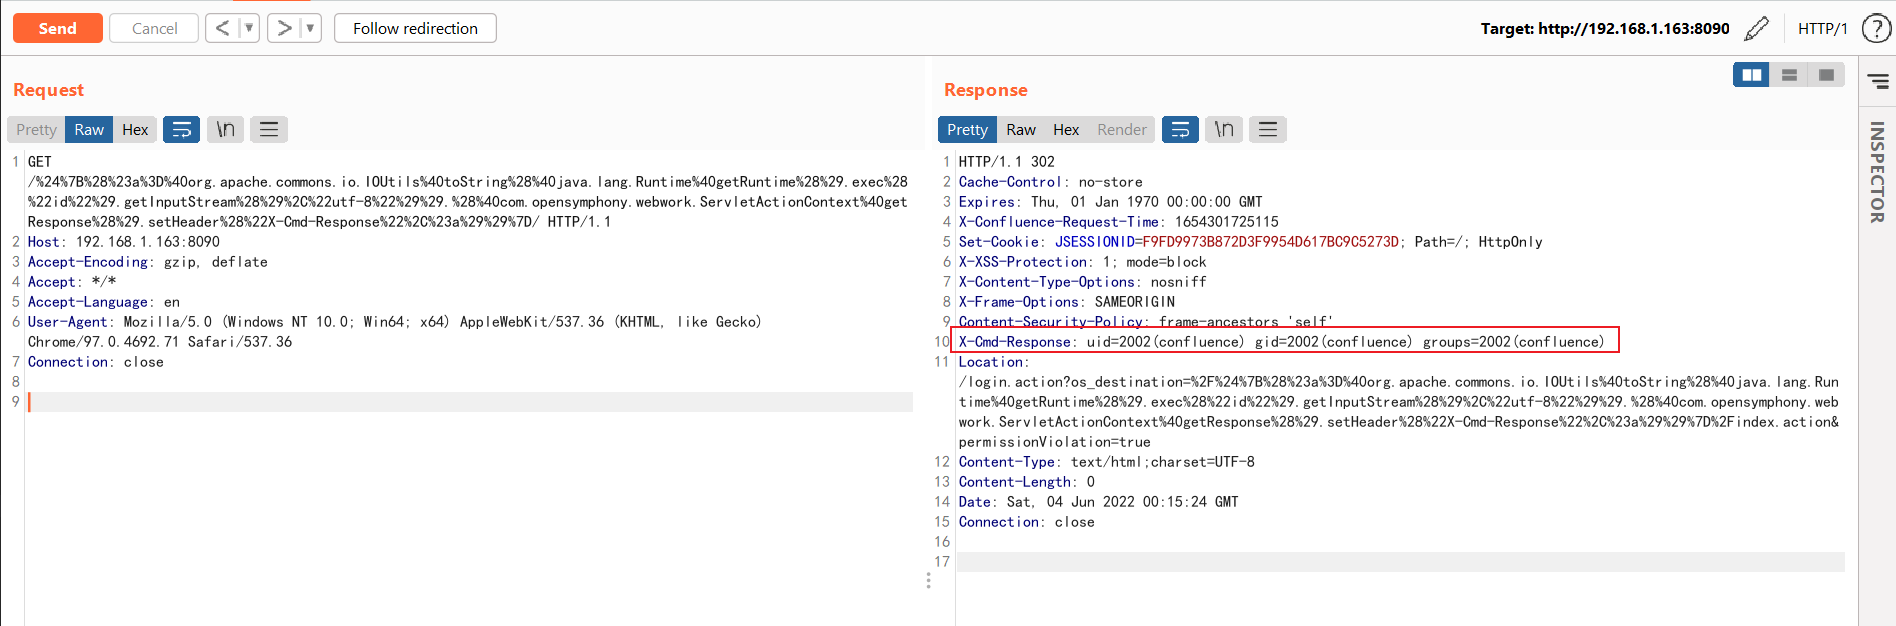The width and height of the screenshot is (1896, 626).
Task: Toggle word wrap in Response panel
Action: pyautogui.click(x=1180, y=129)
